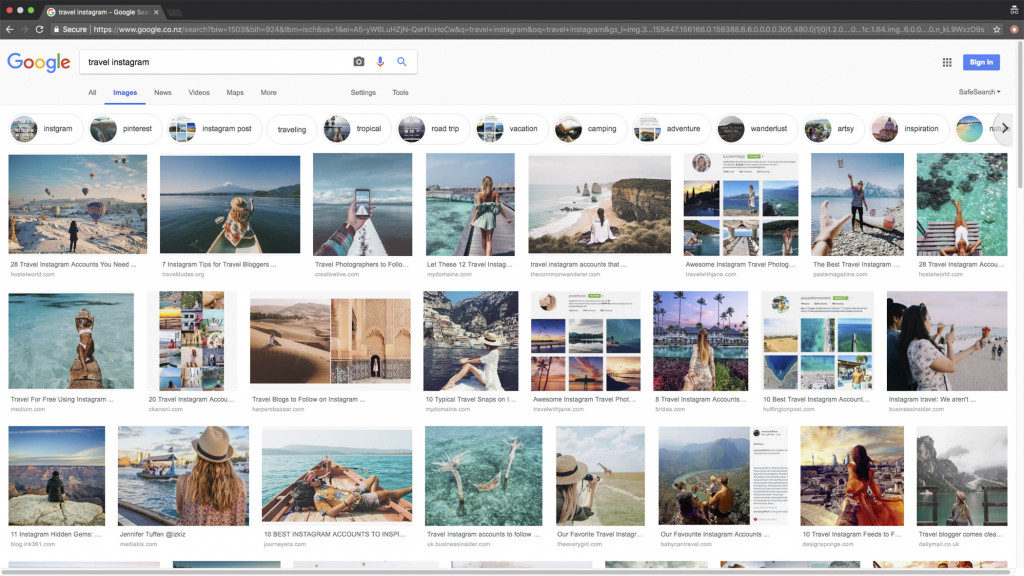Image resolution: width=1024 pixels, height=576 pixels.
Task: Click the blue magnifier search icon
Action: [x=402, y=61]
